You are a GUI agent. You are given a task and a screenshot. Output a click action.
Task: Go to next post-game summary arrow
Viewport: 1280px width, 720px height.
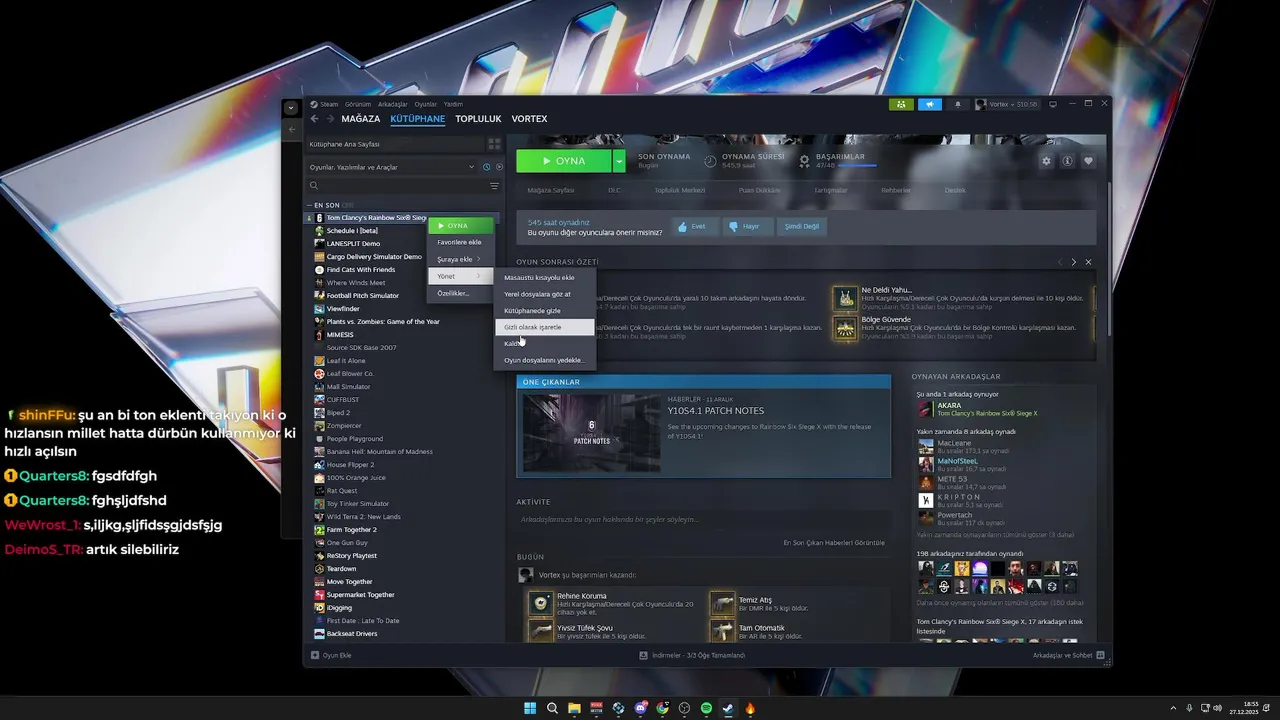click(x=1074, y=262)
